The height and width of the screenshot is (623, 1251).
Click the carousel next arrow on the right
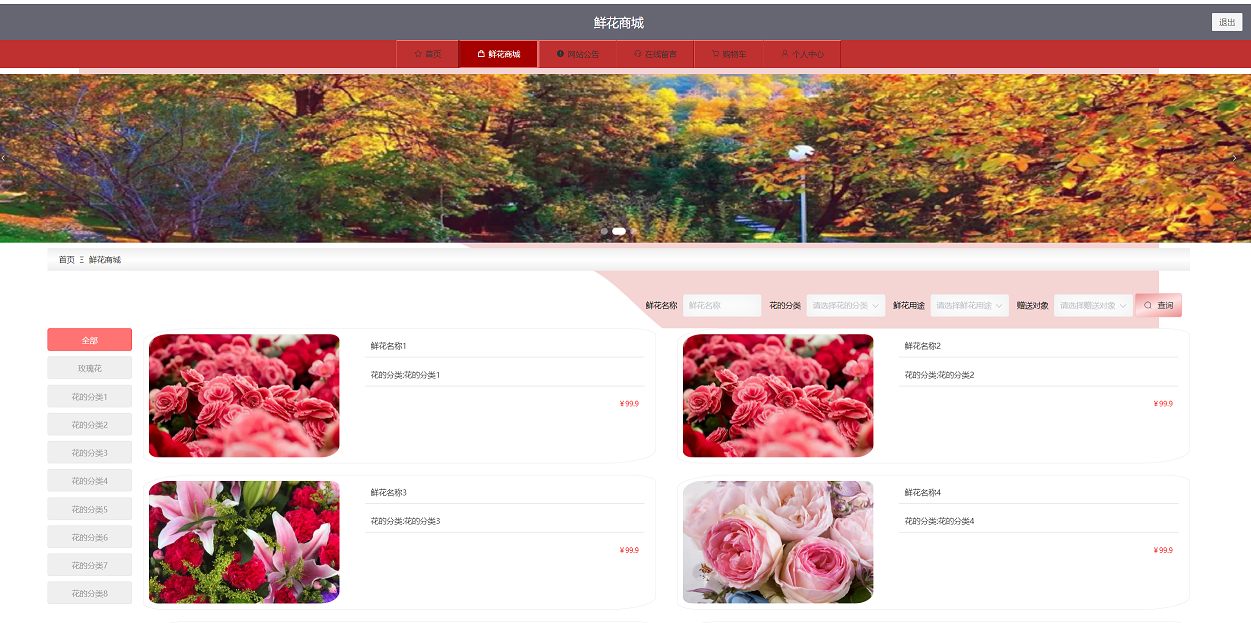tap(1235, 157)
